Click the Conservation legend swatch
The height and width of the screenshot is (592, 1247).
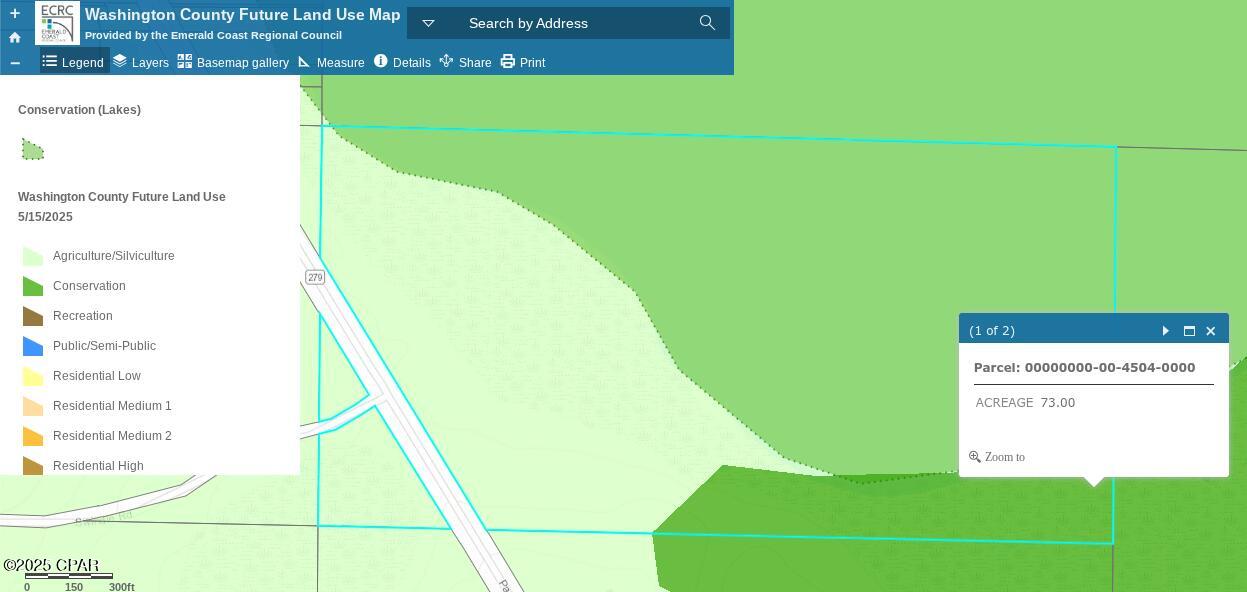click(x=32, y=285)
